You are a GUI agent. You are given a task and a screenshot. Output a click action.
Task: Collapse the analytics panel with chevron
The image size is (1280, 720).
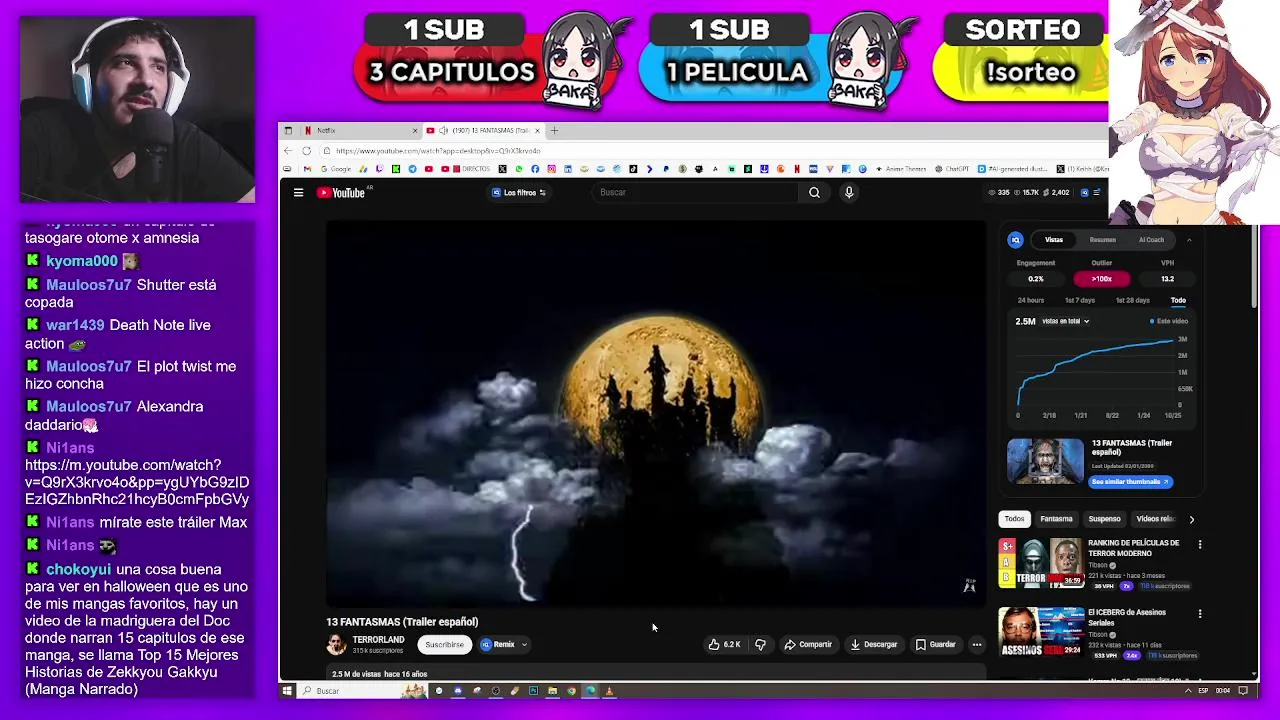(1189, 240)
